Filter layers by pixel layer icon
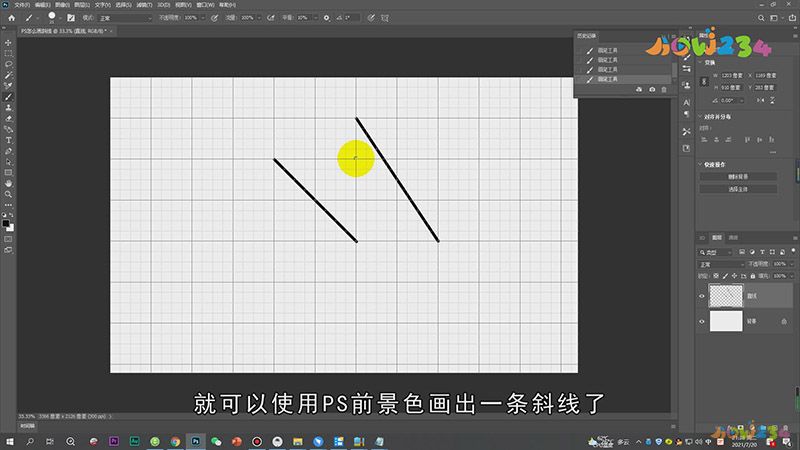This screenshot has width=800, height=450. coord(742,252)
